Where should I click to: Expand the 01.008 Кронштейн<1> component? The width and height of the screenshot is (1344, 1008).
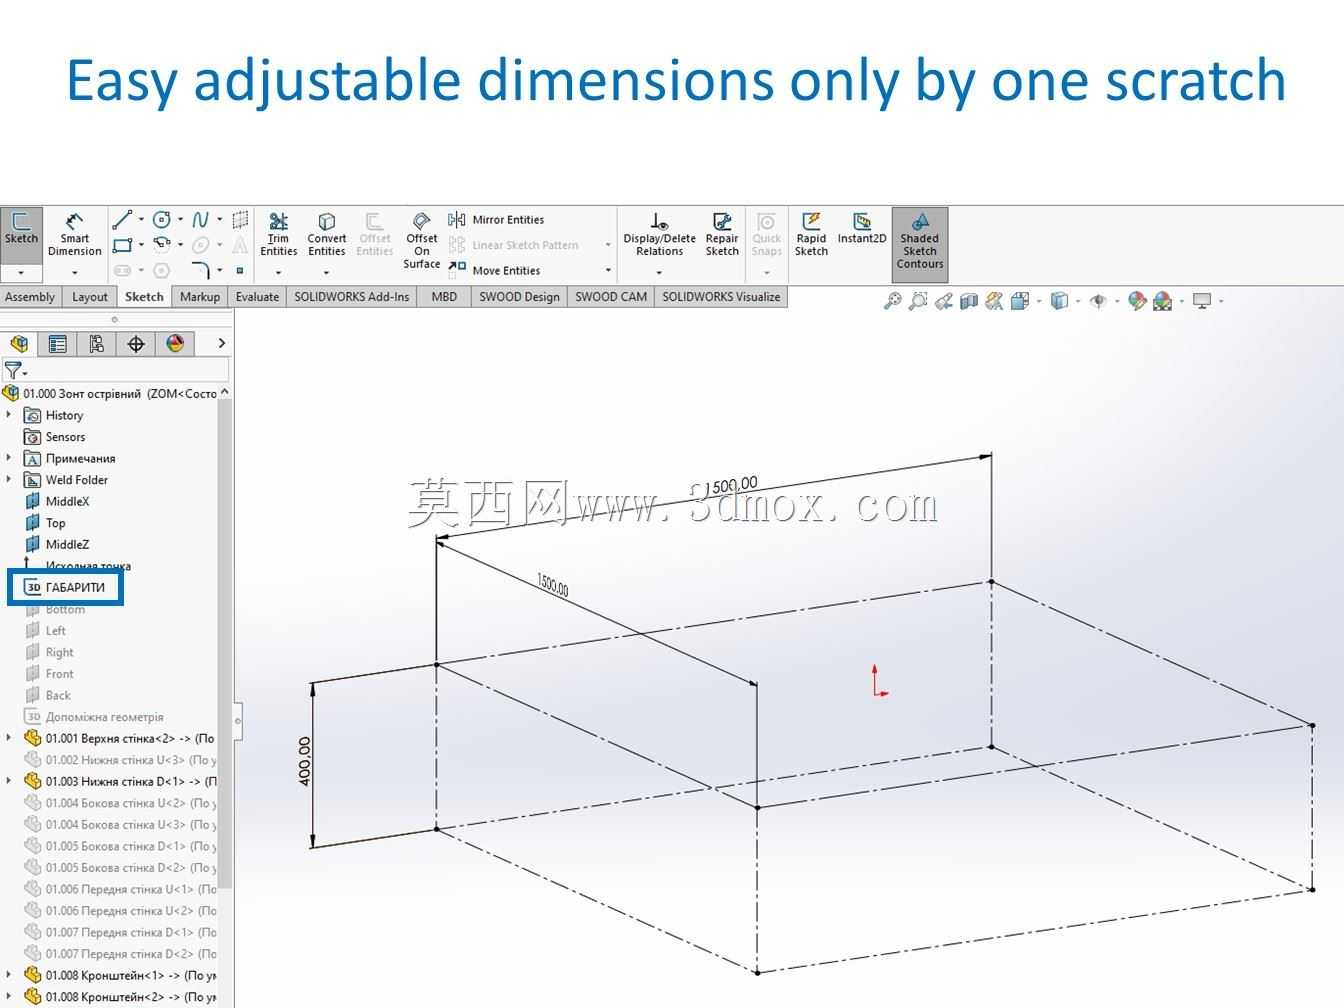click(9, 975)
